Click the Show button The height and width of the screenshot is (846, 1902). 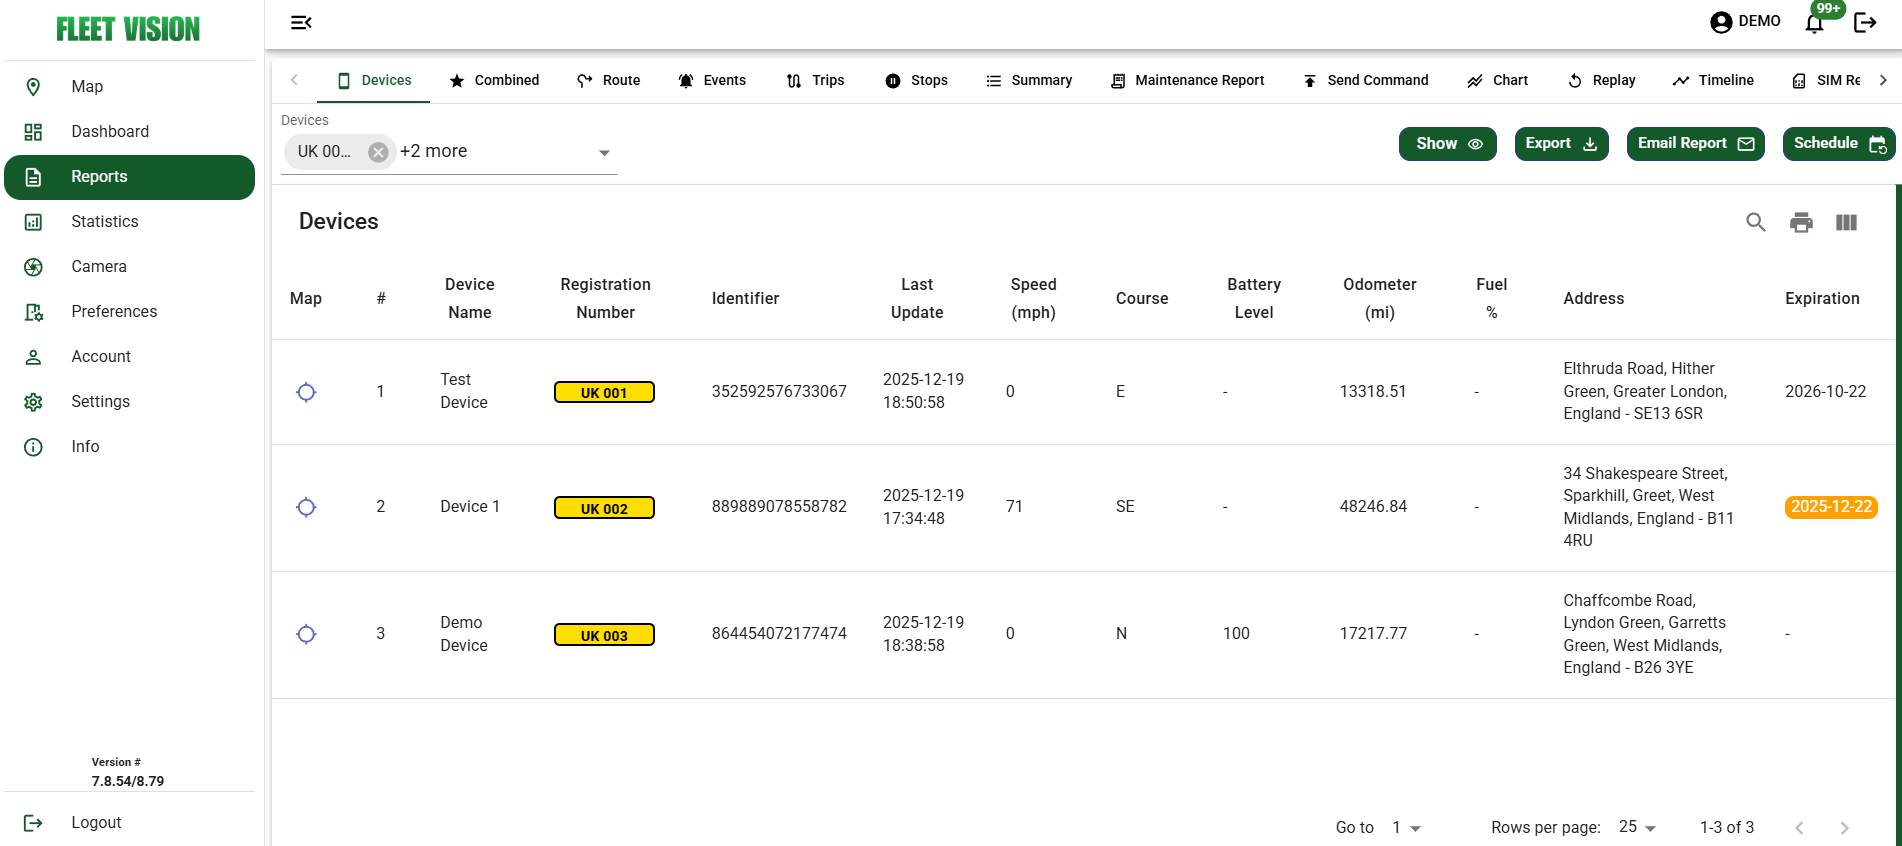pos(1447,144)
